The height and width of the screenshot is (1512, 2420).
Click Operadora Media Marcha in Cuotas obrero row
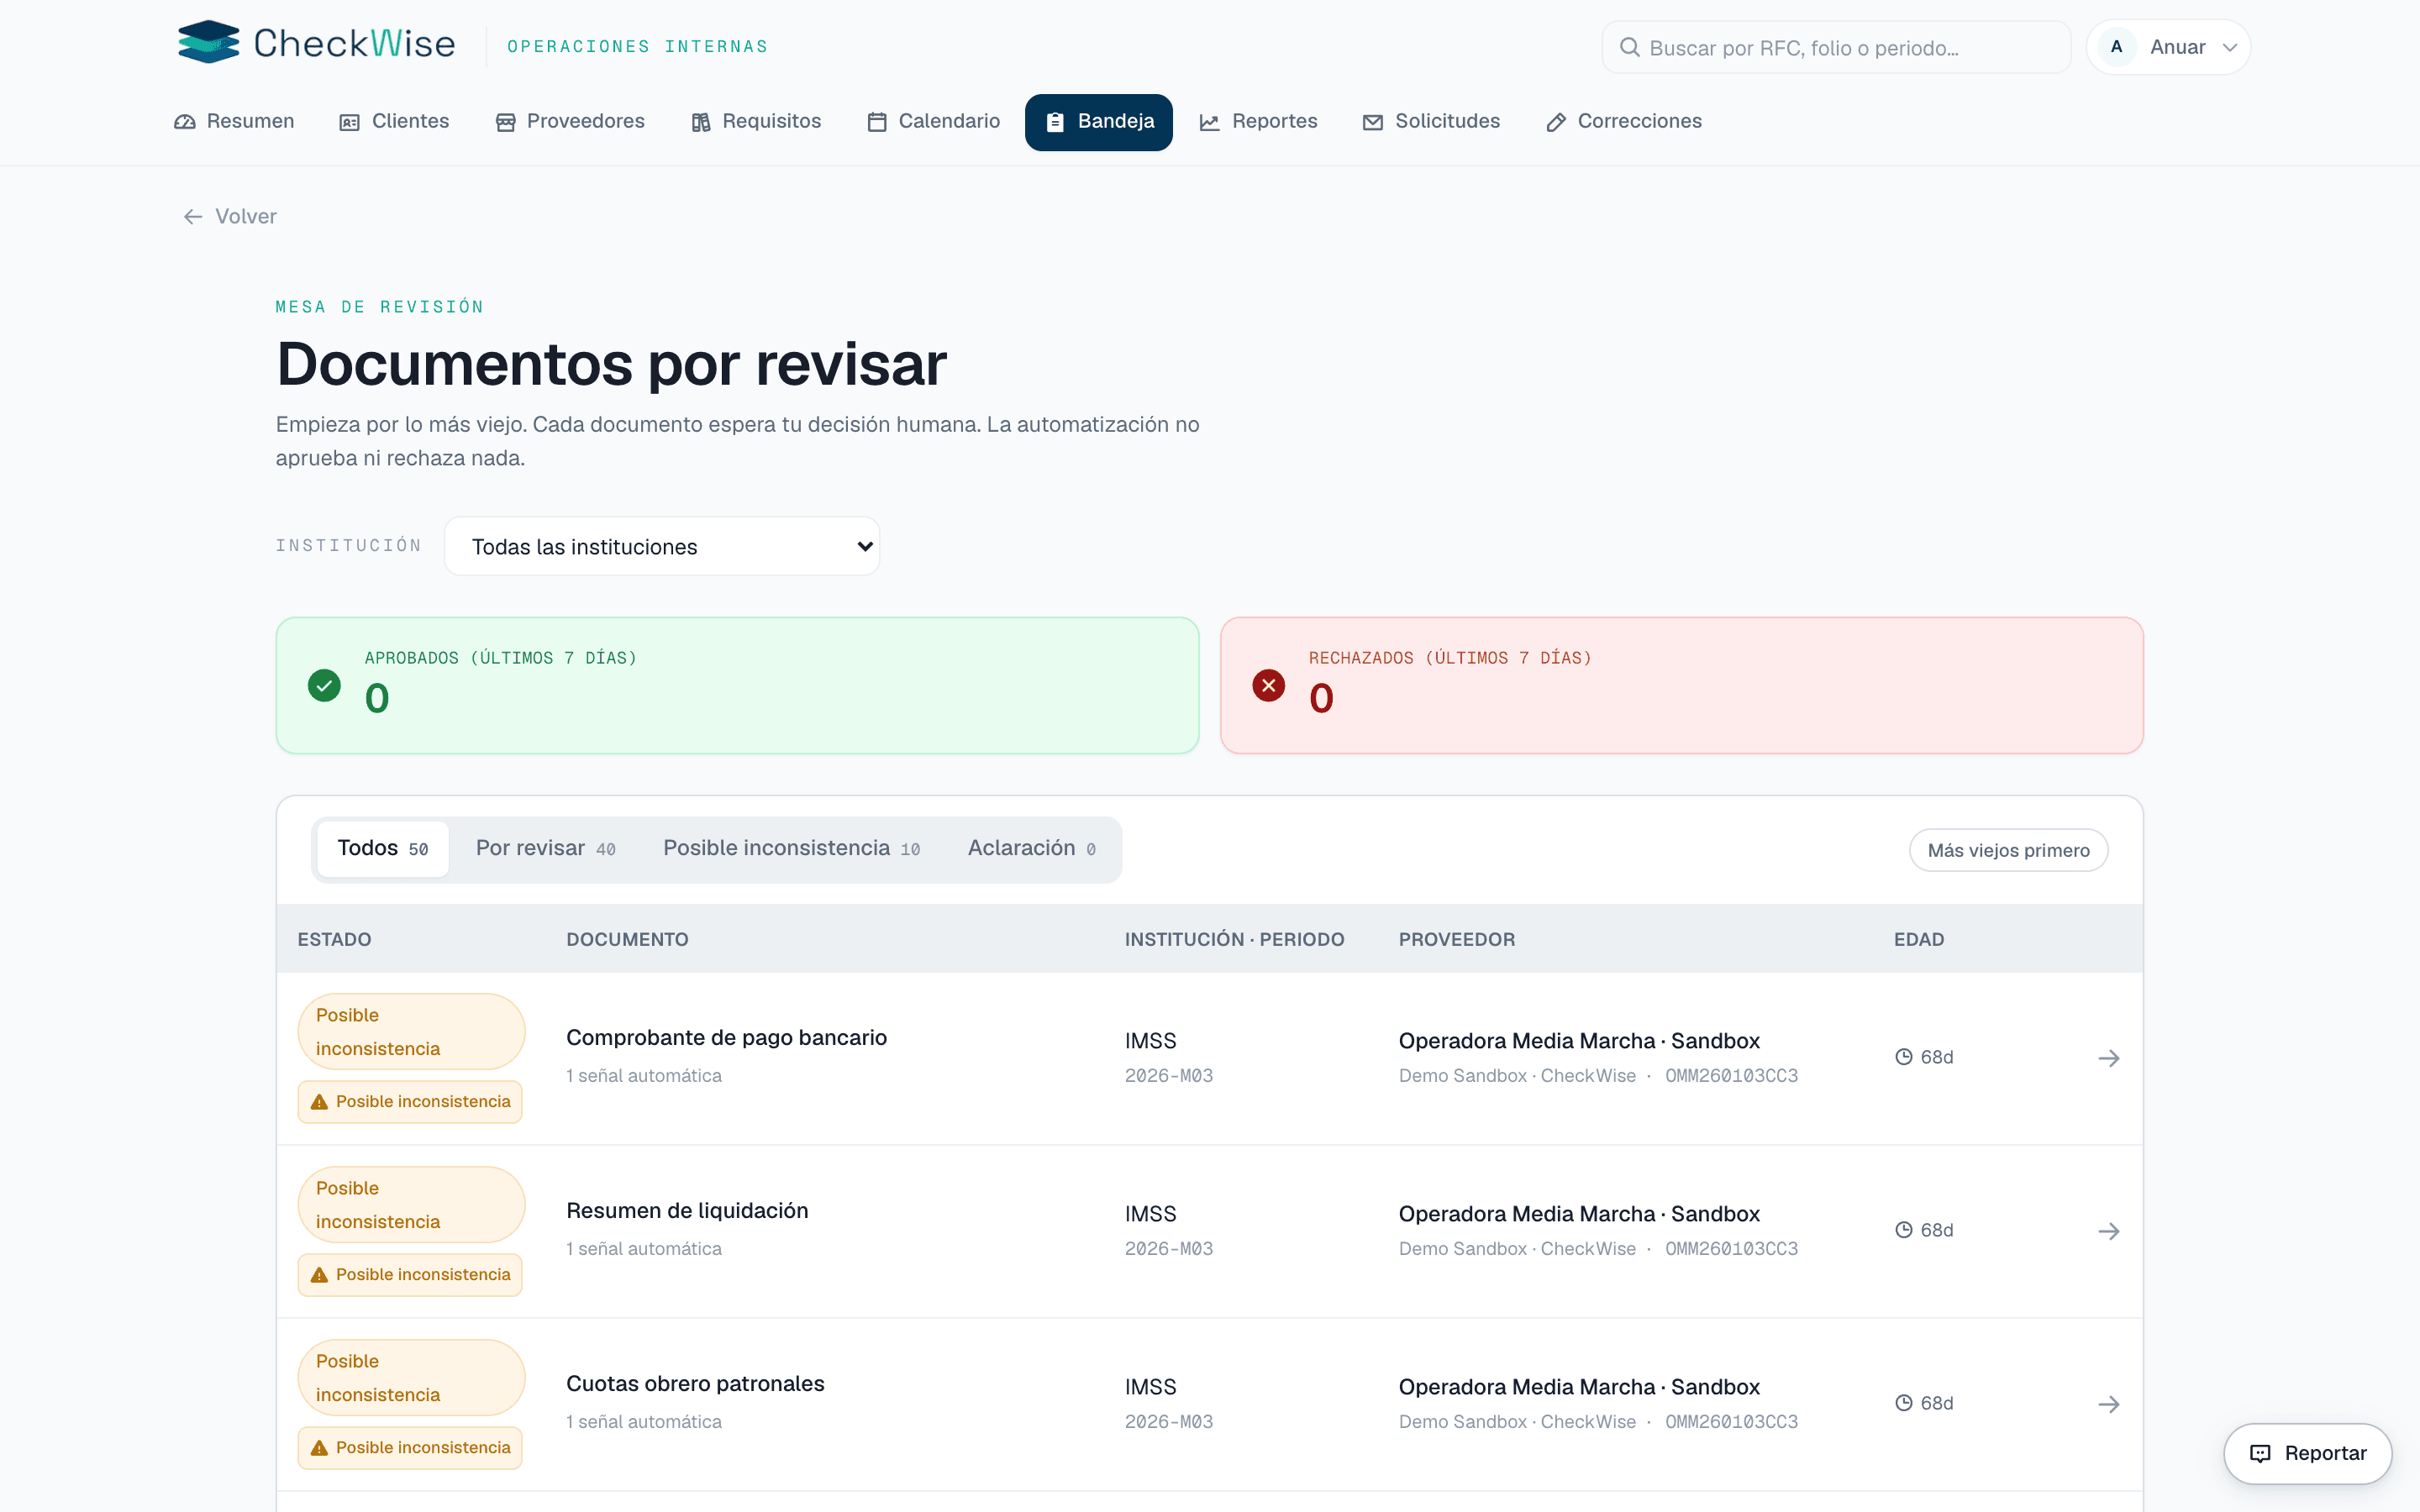[x=1580, y=1387]
